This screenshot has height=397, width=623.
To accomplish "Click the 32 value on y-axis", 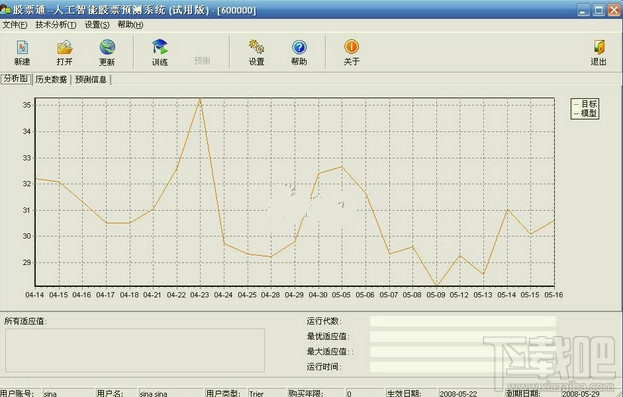I will click(27, 184).
